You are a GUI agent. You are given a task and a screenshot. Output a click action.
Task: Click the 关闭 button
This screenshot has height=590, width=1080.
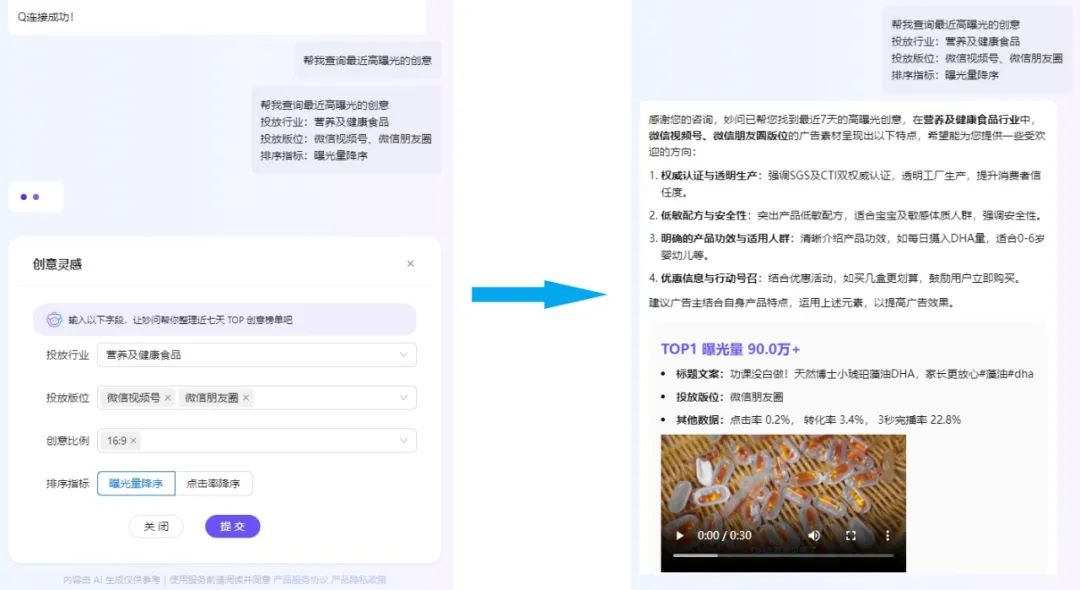156,527
